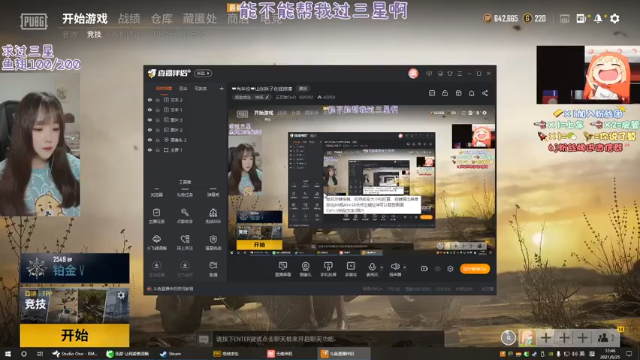Click the G-Coin 220 balance

535,18
